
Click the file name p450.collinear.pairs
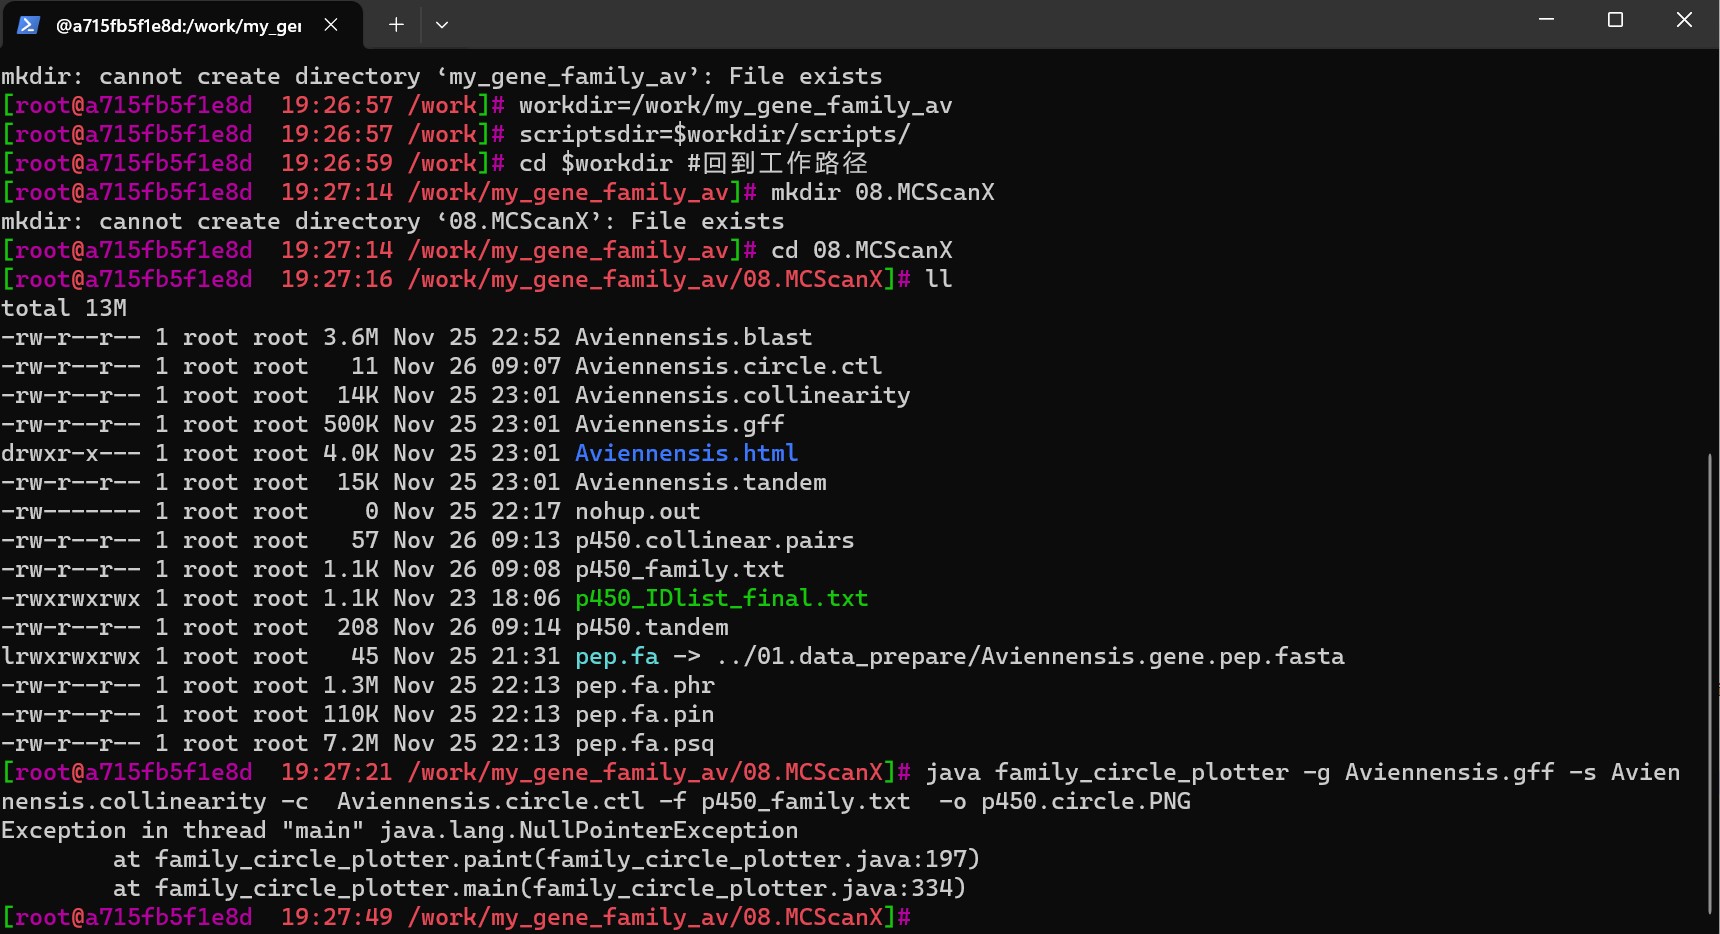pyautogui.click(x=714, y=540)
